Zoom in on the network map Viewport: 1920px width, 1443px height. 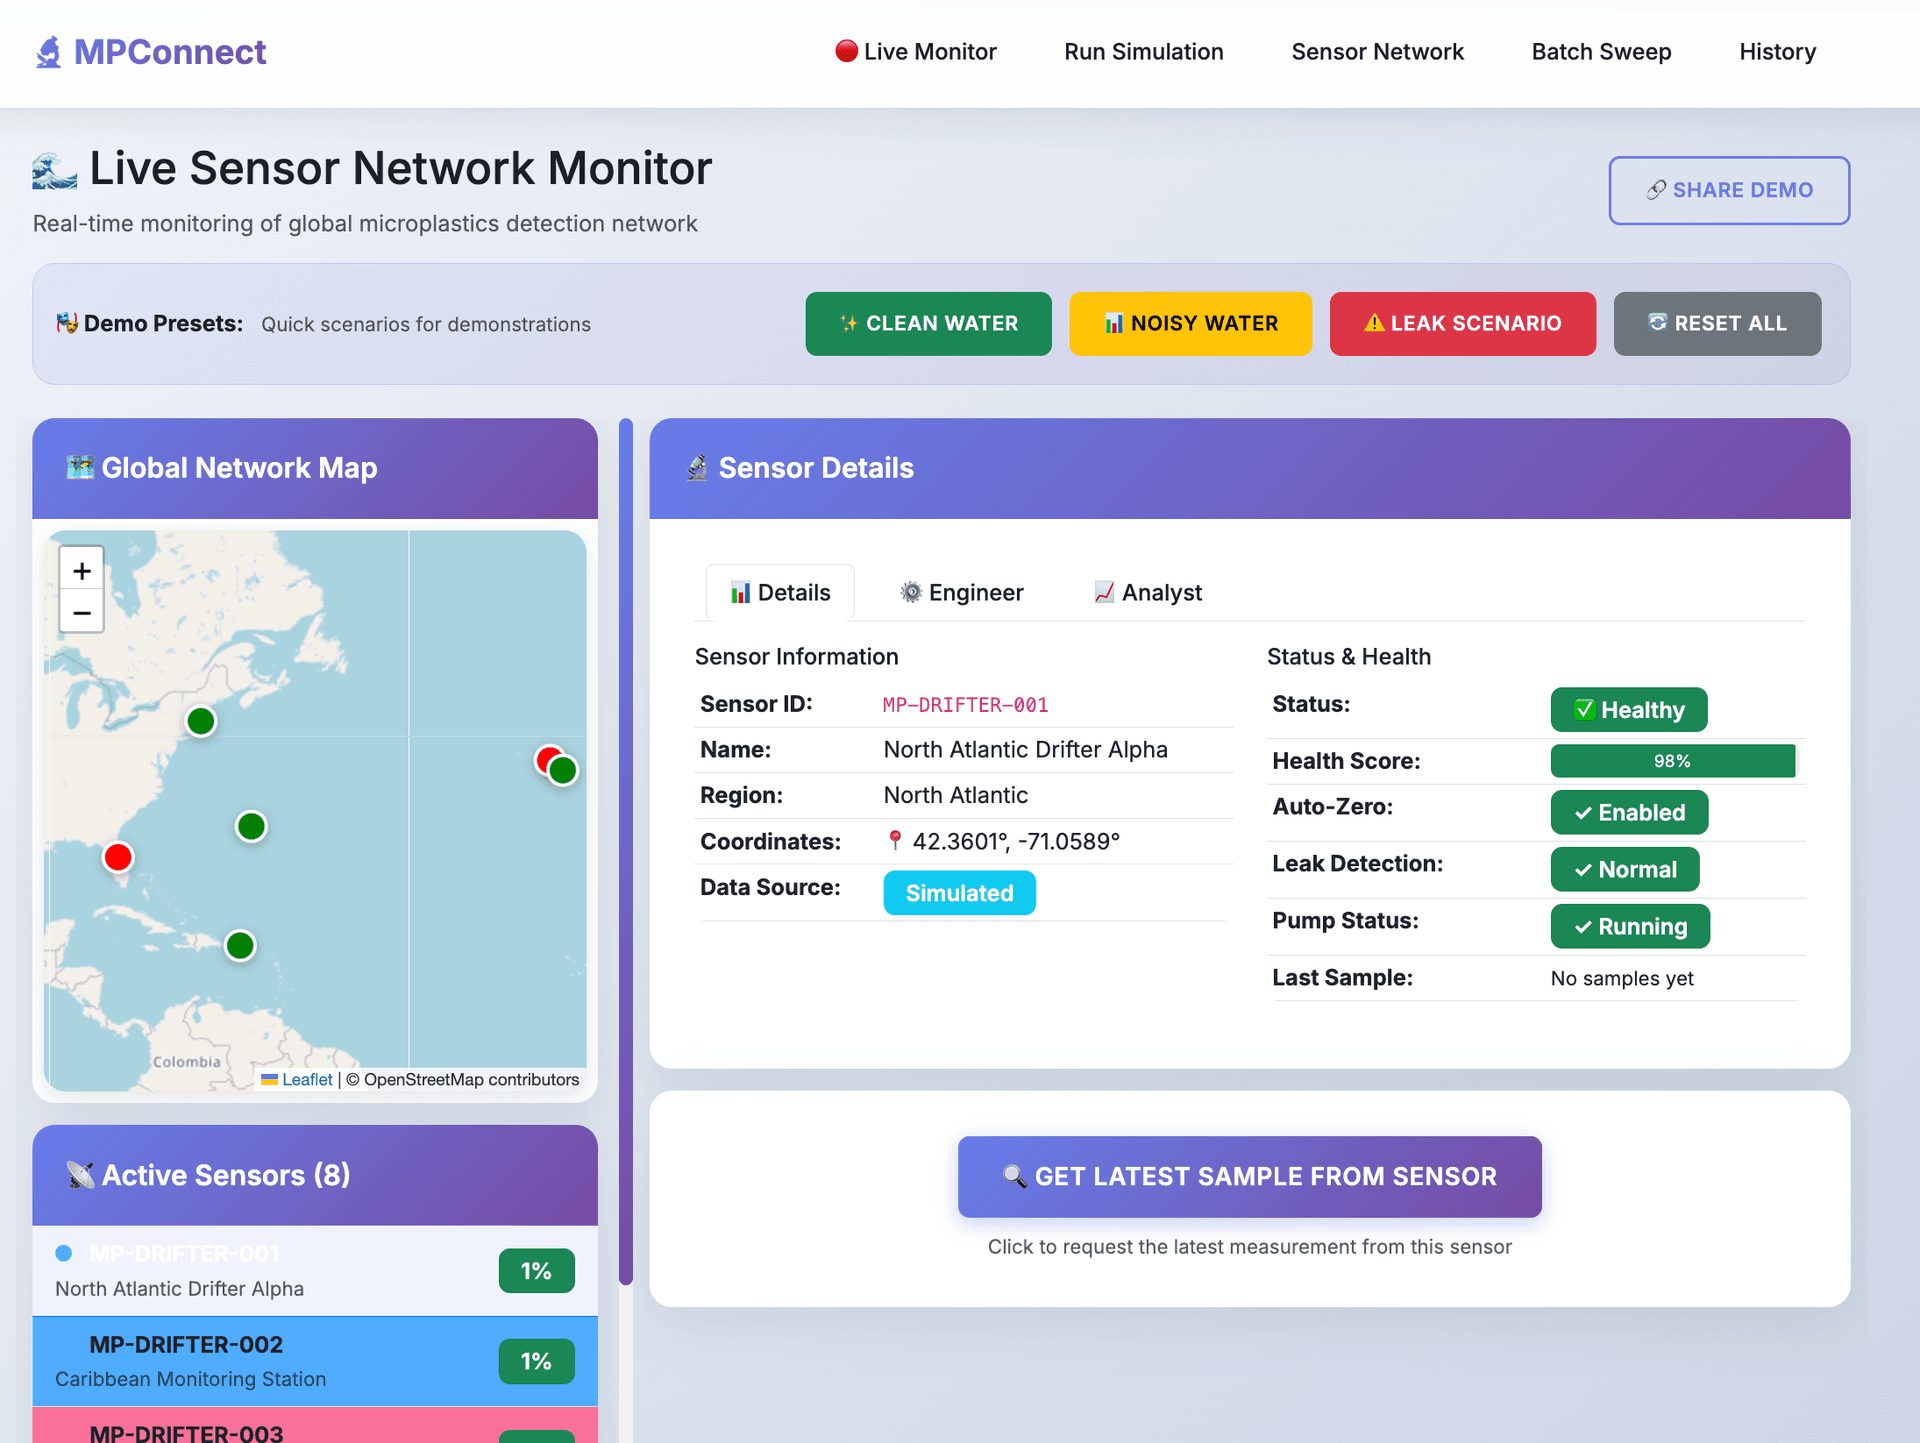82,570
